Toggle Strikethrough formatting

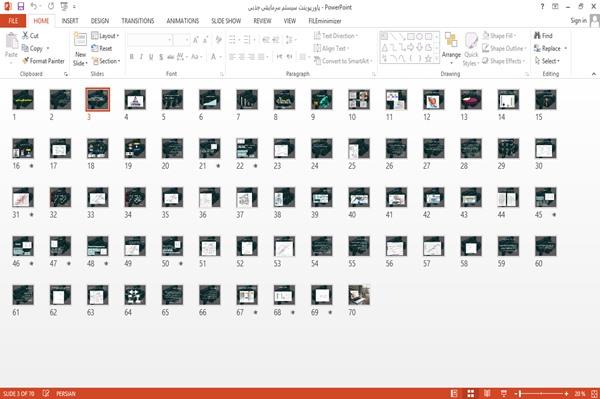pos(171,57)
